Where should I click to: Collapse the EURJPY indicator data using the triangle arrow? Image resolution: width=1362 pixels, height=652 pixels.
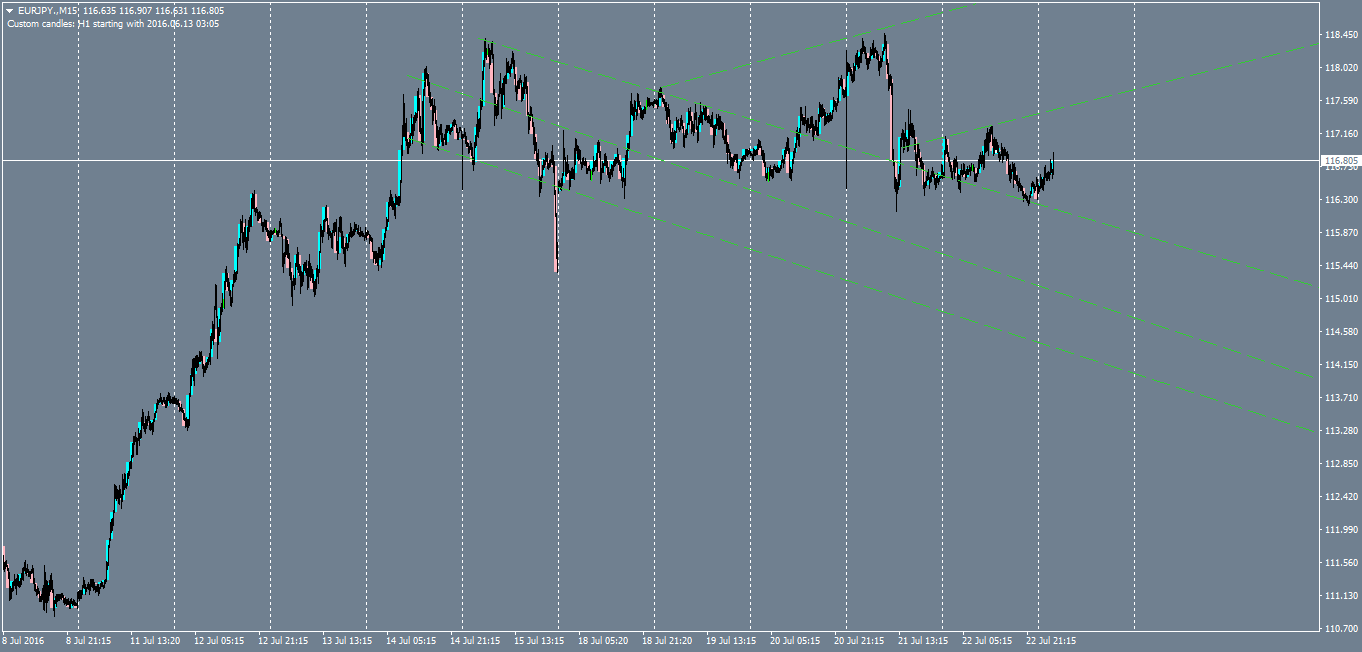pyautogui.click(x=9, y=9)
